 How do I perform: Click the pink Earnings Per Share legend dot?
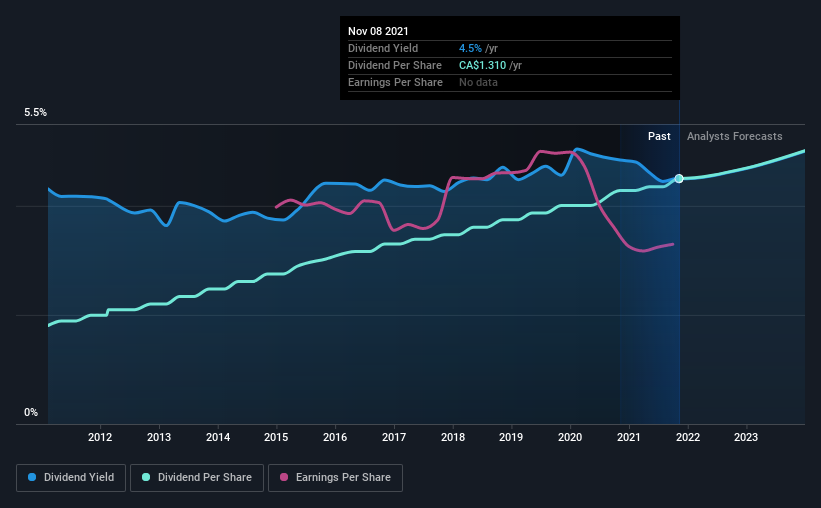click(284, 477)
